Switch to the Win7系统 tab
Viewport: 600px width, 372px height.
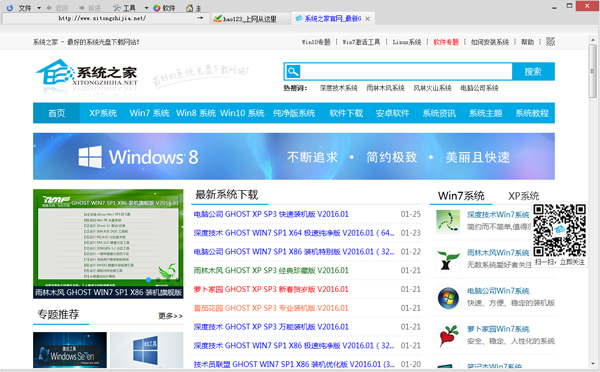[x=461, y=196]
